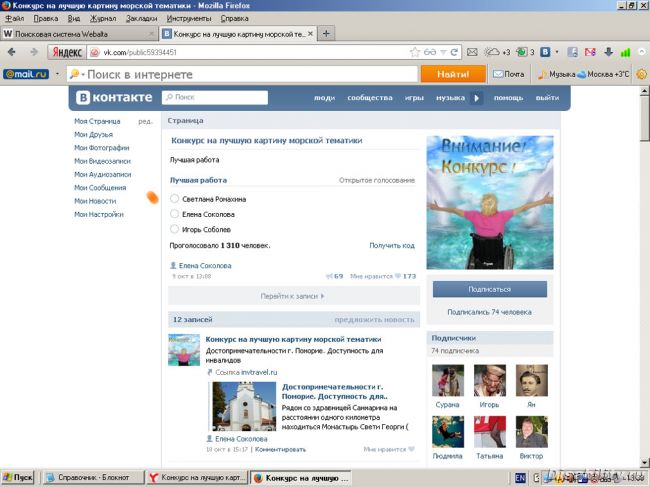Open Музыка on mail.ru toolbar

click(x=556, y=74)
